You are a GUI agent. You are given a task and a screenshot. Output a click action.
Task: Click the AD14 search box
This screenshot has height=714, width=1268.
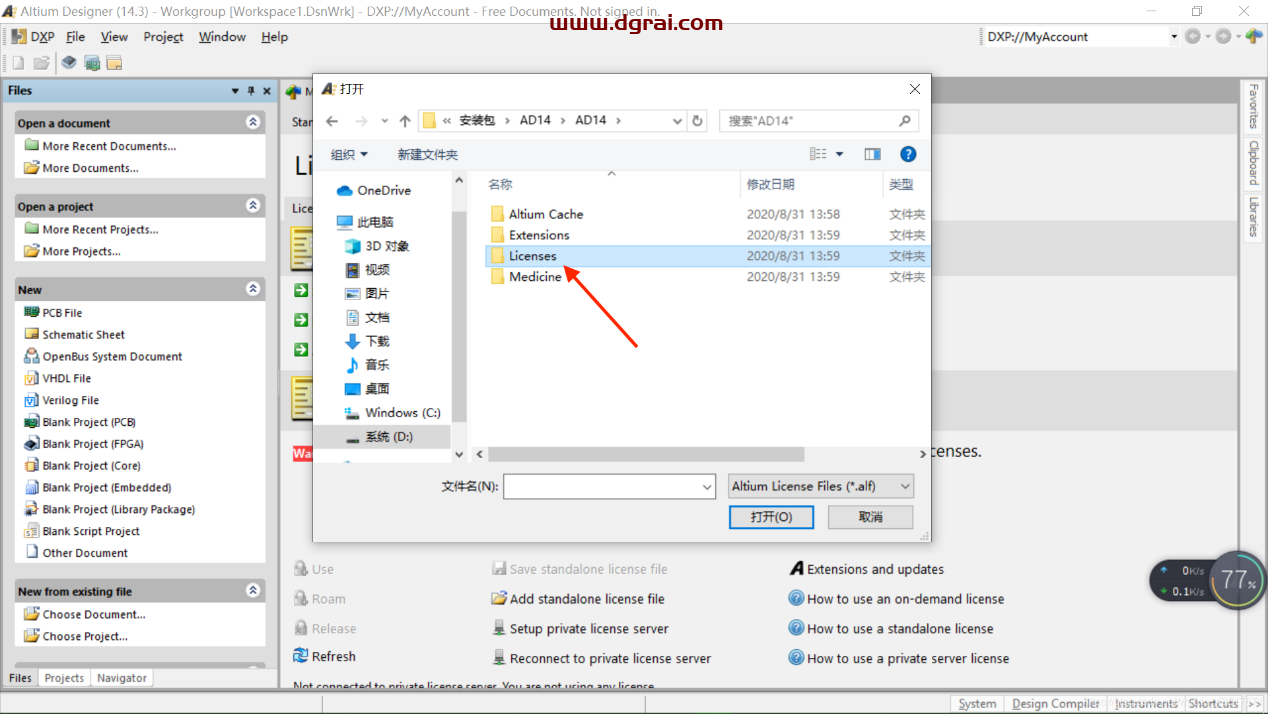[x=818, y=121]
